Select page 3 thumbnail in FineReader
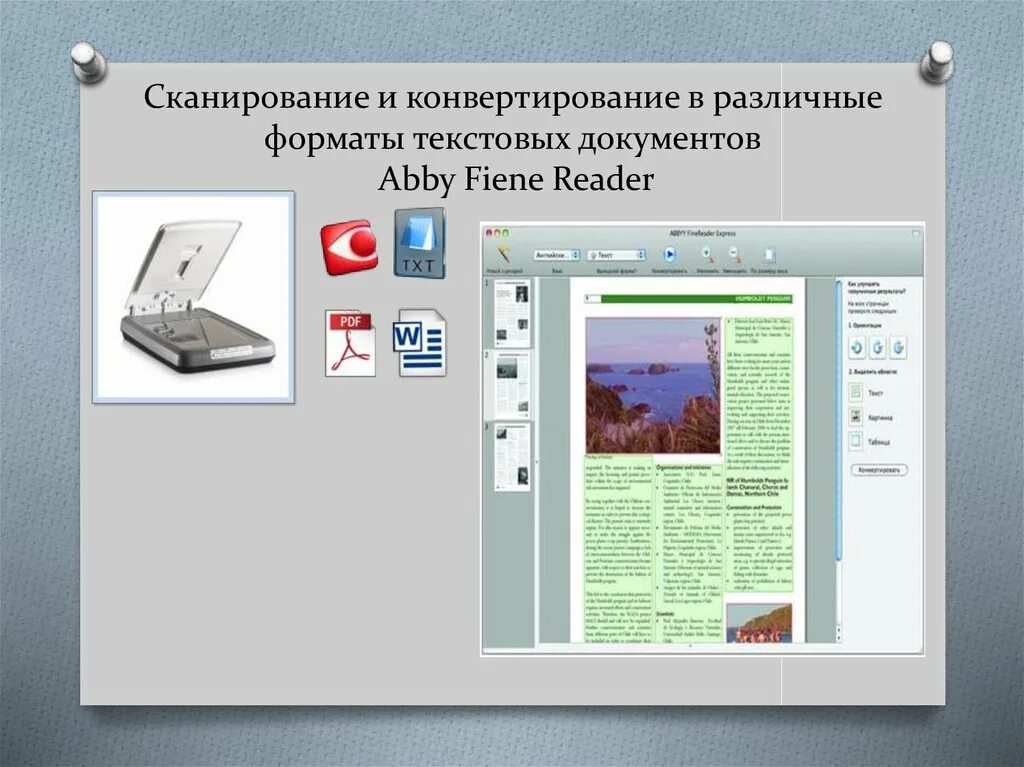Viewport: 1024px width, 767px height. coord(512,456)
